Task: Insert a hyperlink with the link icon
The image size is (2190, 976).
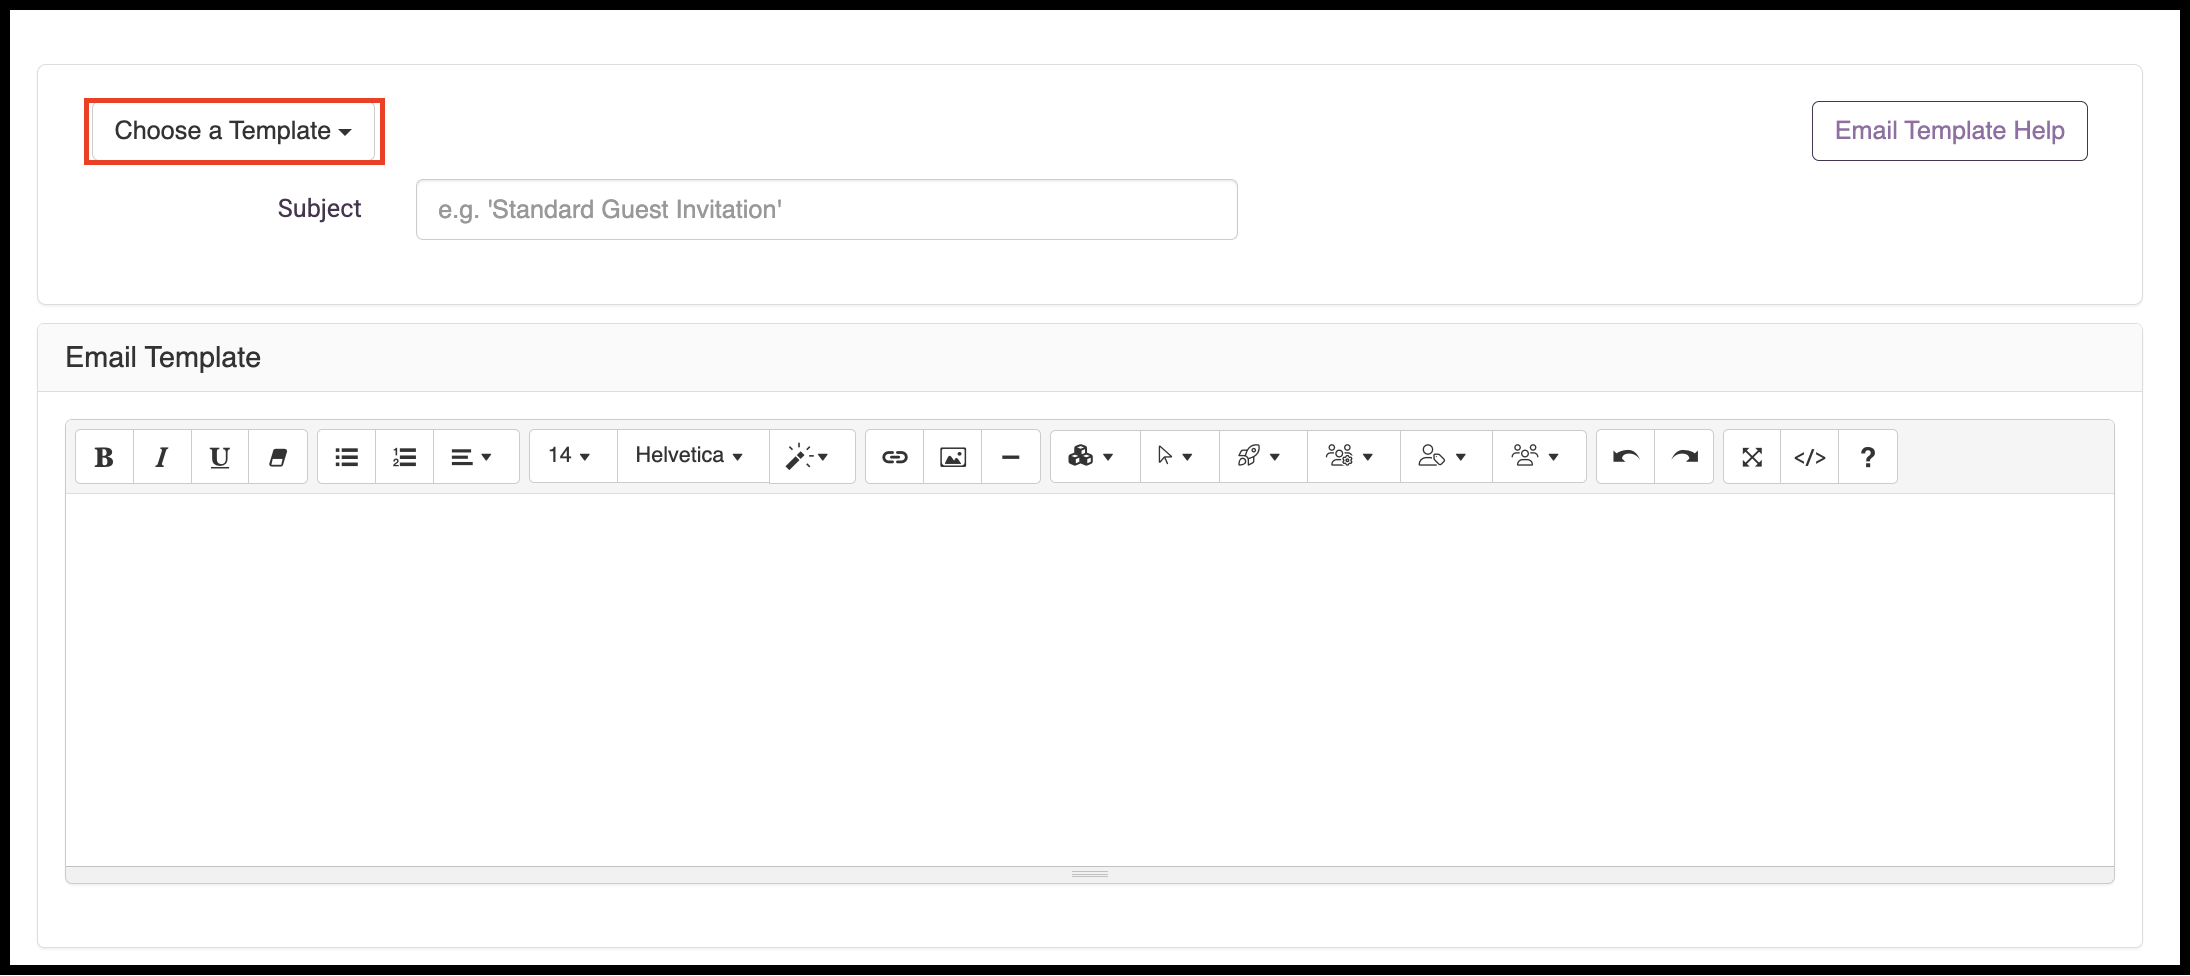Action: [895, 457]
